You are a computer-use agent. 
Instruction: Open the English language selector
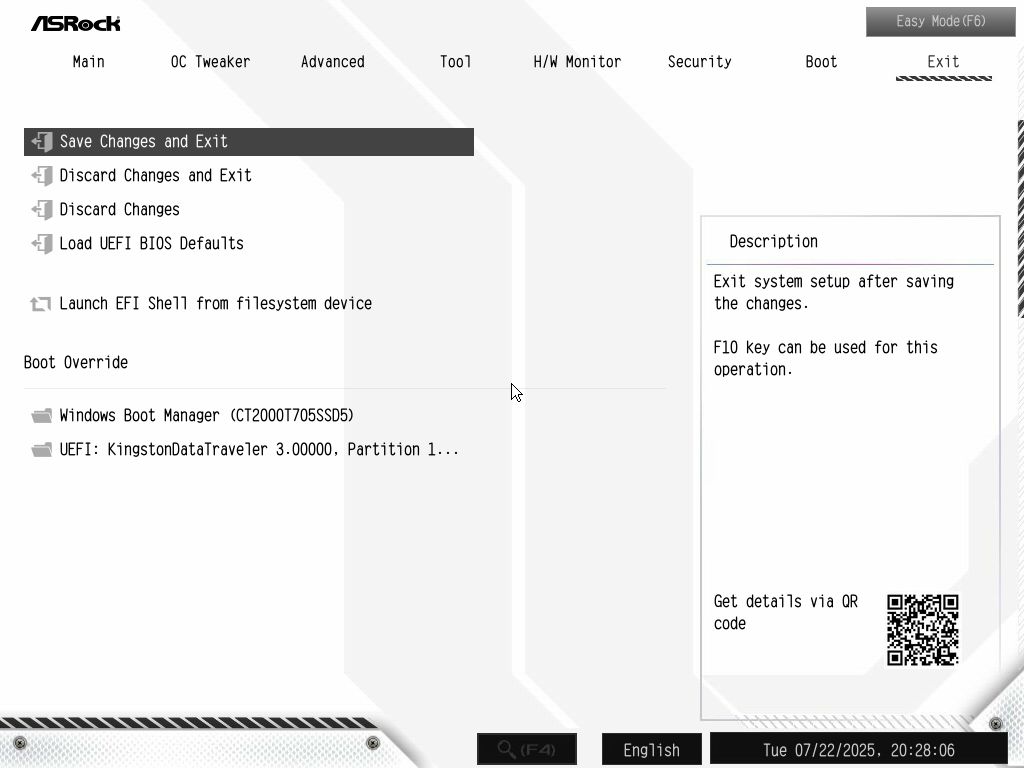tap(651, 750)
